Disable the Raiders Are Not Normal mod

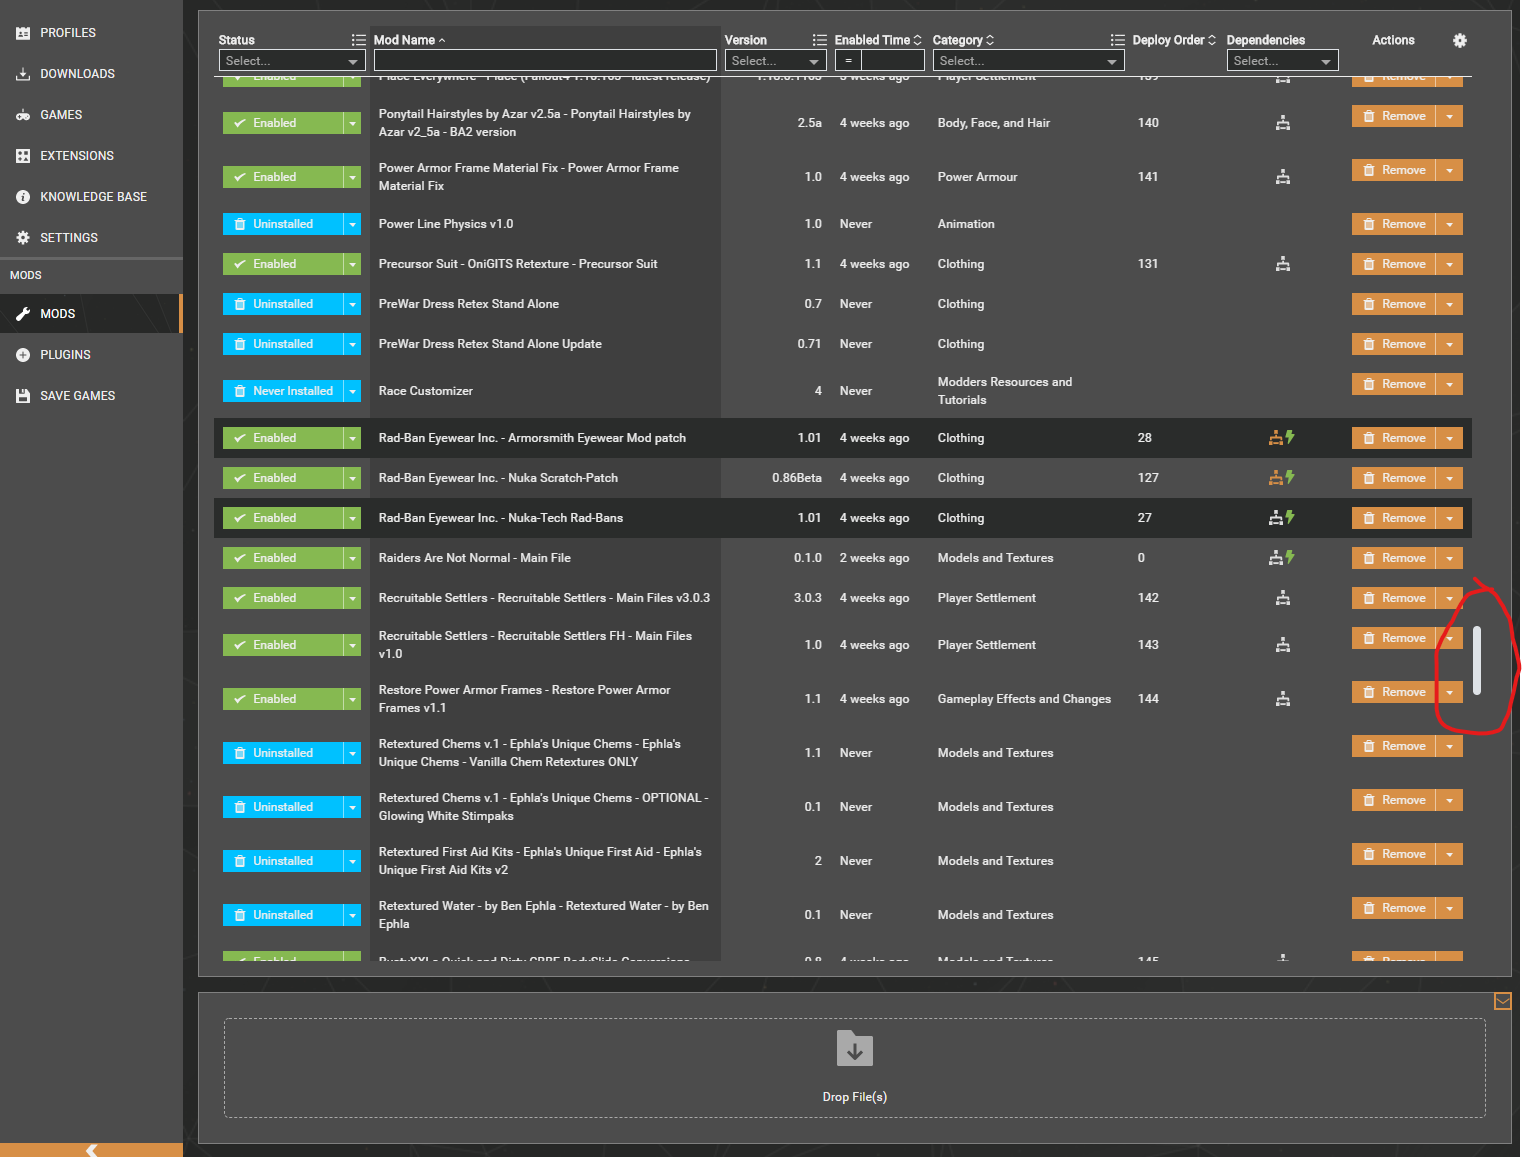coord(283,557)
